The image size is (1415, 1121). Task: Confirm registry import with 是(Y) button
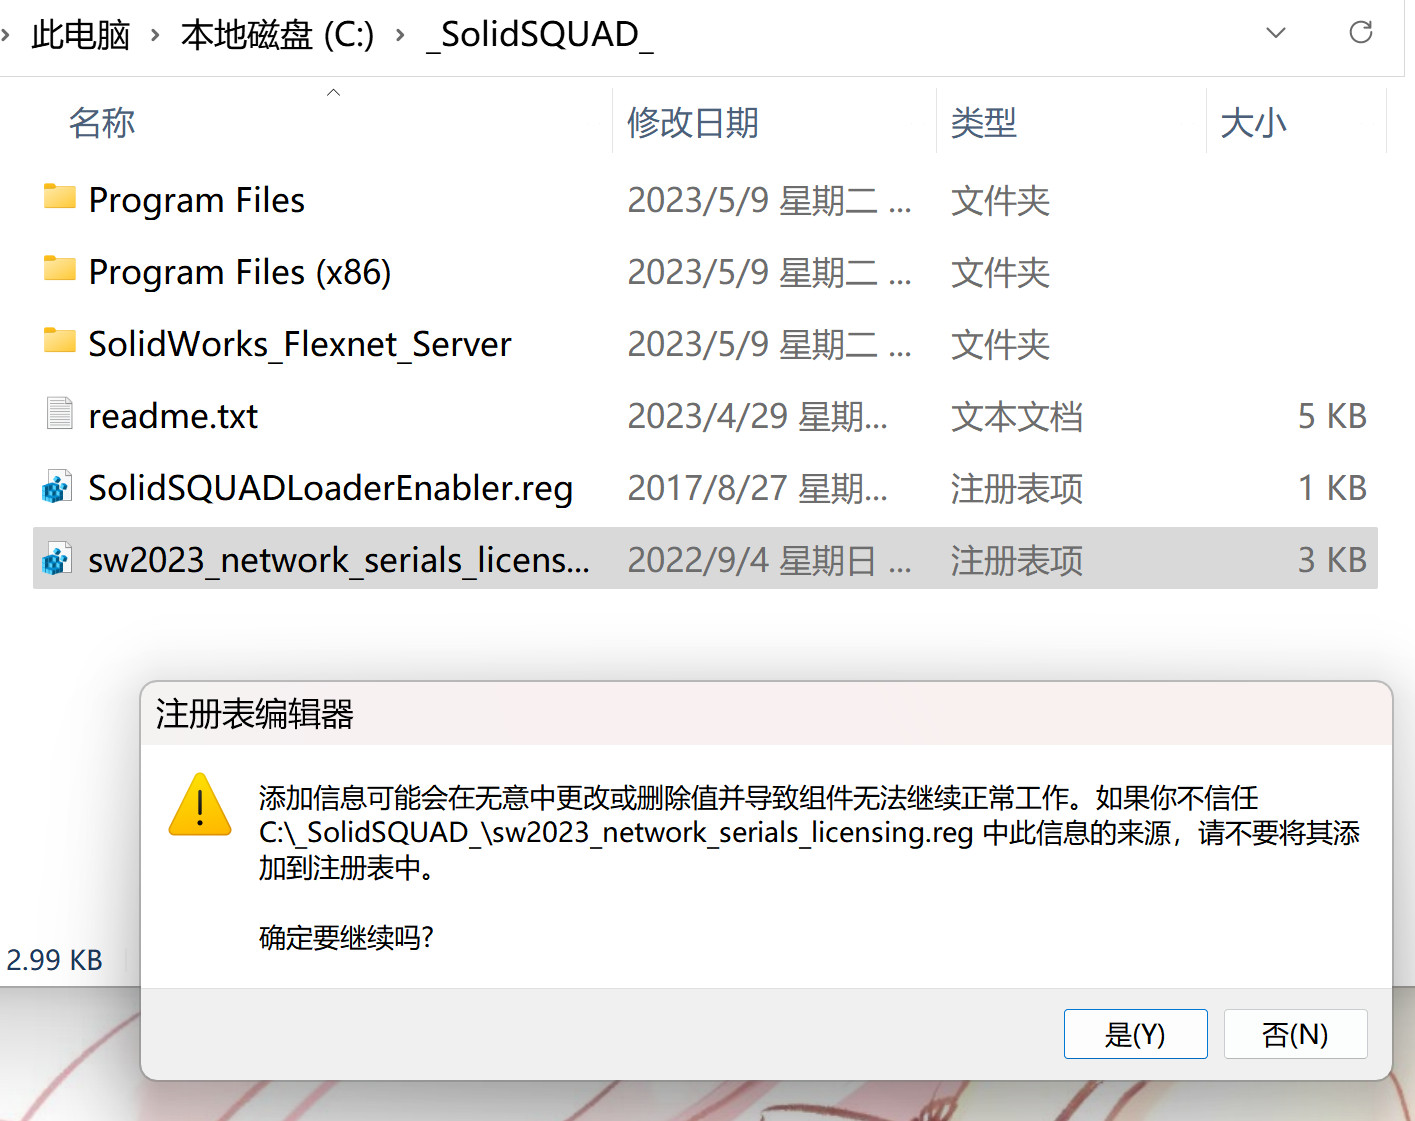point(1135,1034)
